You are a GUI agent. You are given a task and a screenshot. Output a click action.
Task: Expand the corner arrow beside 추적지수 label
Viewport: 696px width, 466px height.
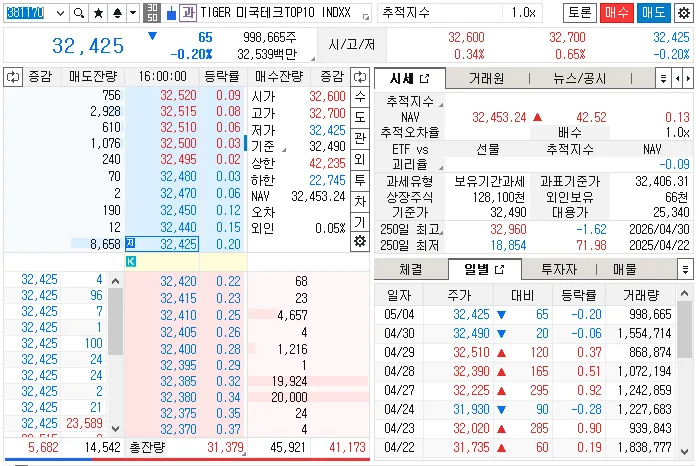[441, 105]
